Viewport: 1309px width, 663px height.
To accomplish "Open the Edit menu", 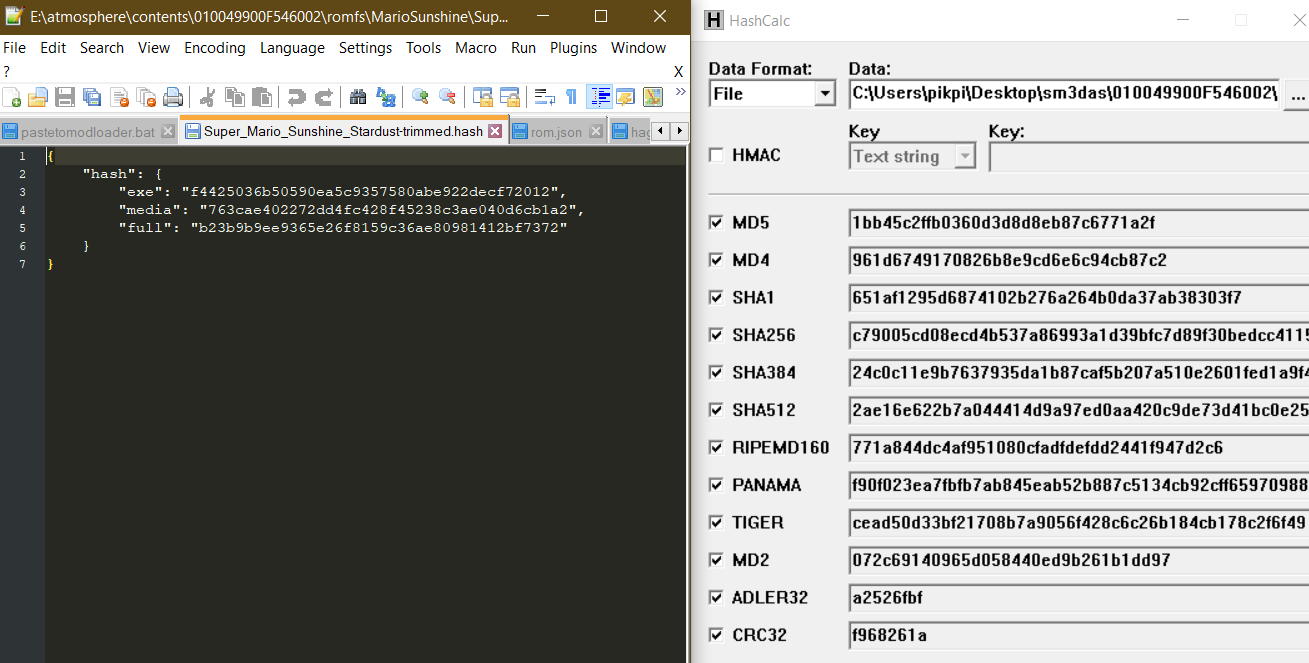I will tap(53, 48).
